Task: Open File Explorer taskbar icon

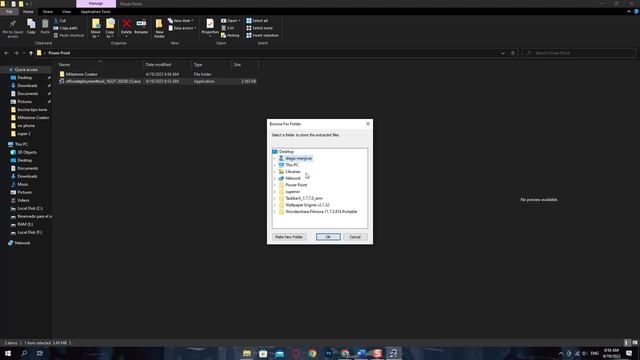Action: 247,353
